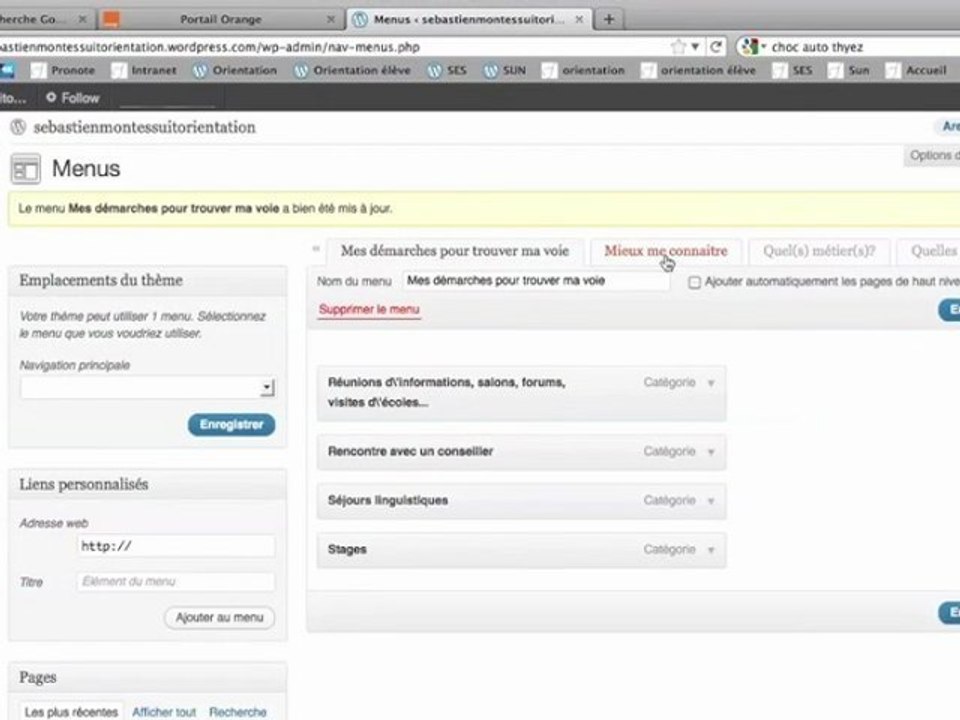960x720 pixels.
Task: Switch to Mes démarches pour trouver ma voie tab
Action: click(x=454, y=251)
